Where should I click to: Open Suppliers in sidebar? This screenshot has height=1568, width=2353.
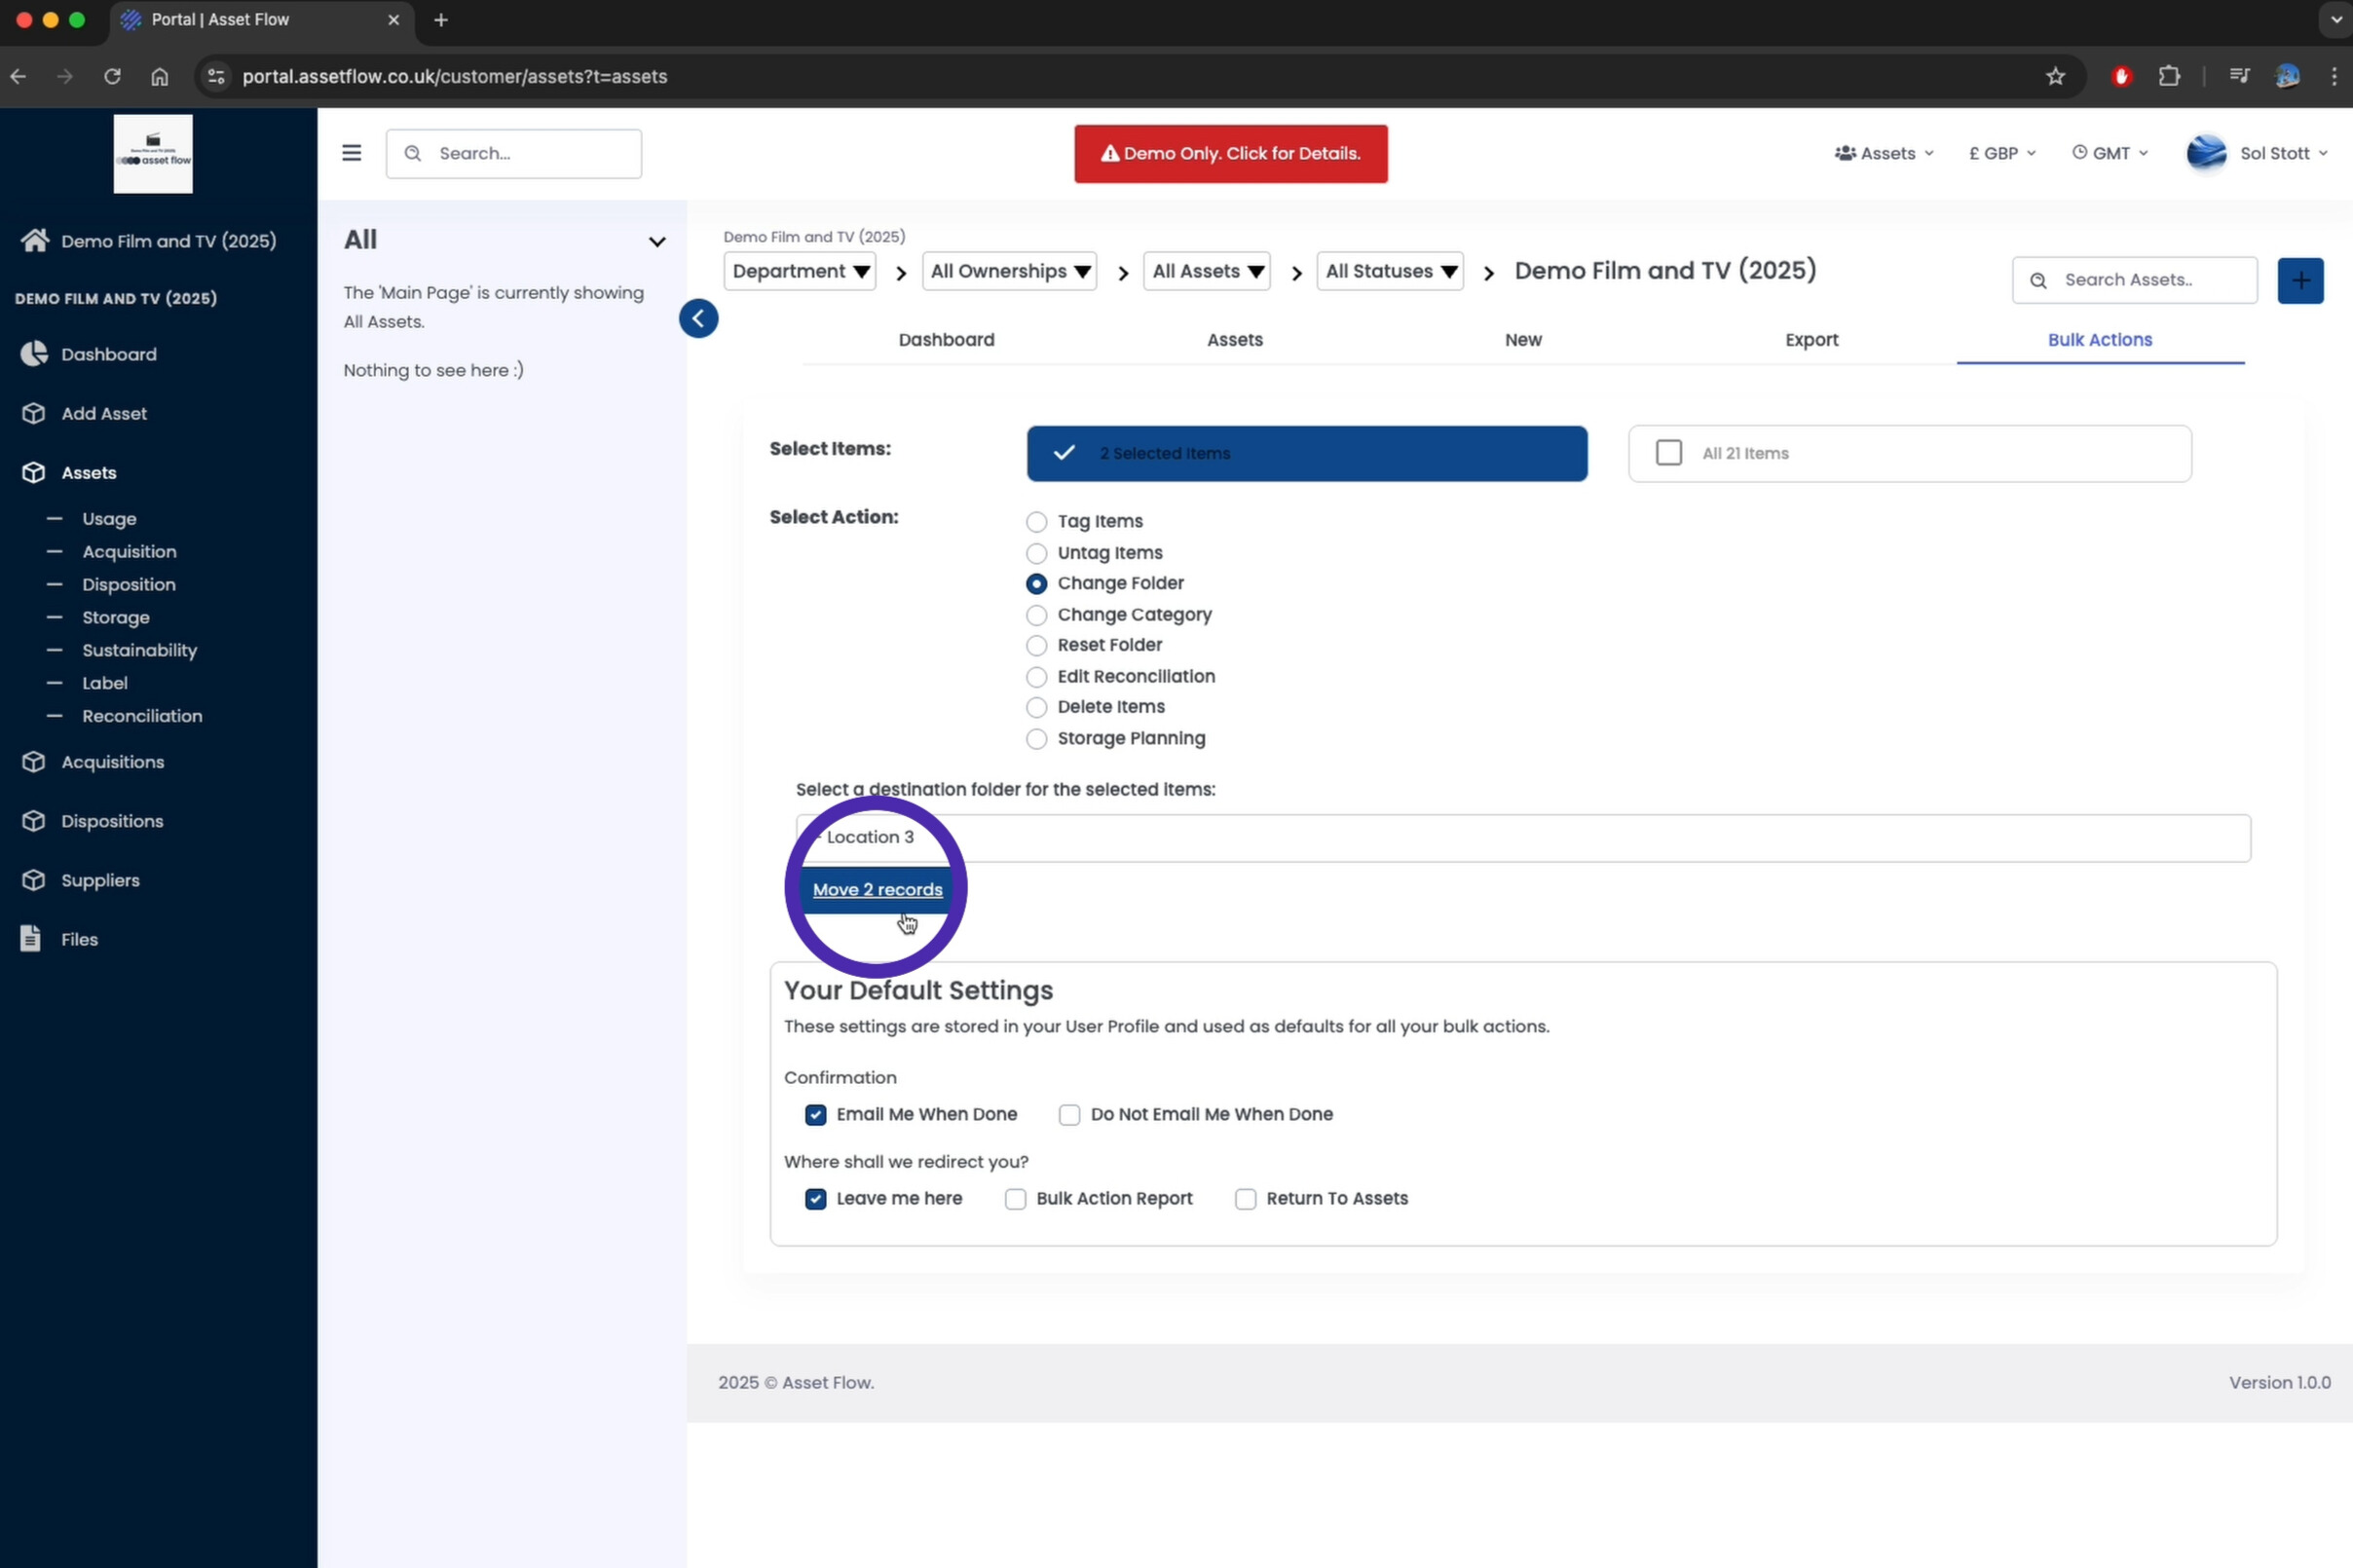(100, 880)
